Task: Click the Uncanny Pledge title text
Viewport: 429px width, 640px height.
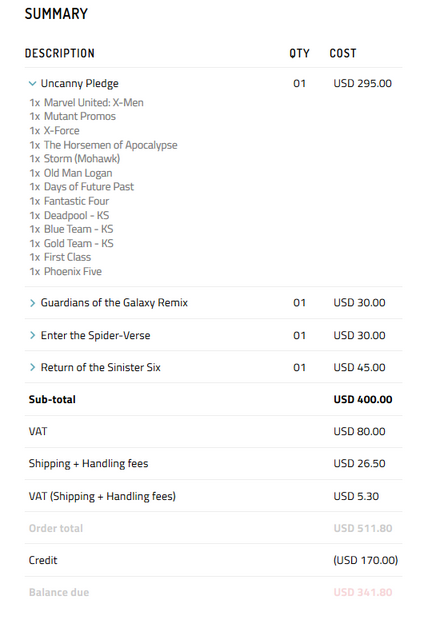Action: (x=80, y=84)
